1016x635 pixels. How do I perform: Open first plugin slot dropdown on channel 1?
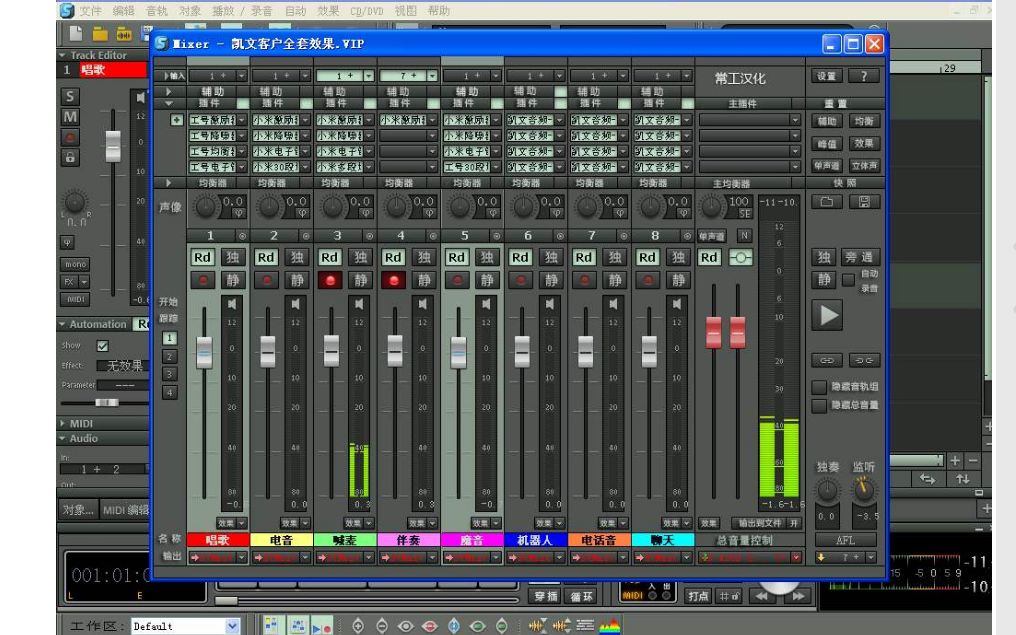pos(242,120)
